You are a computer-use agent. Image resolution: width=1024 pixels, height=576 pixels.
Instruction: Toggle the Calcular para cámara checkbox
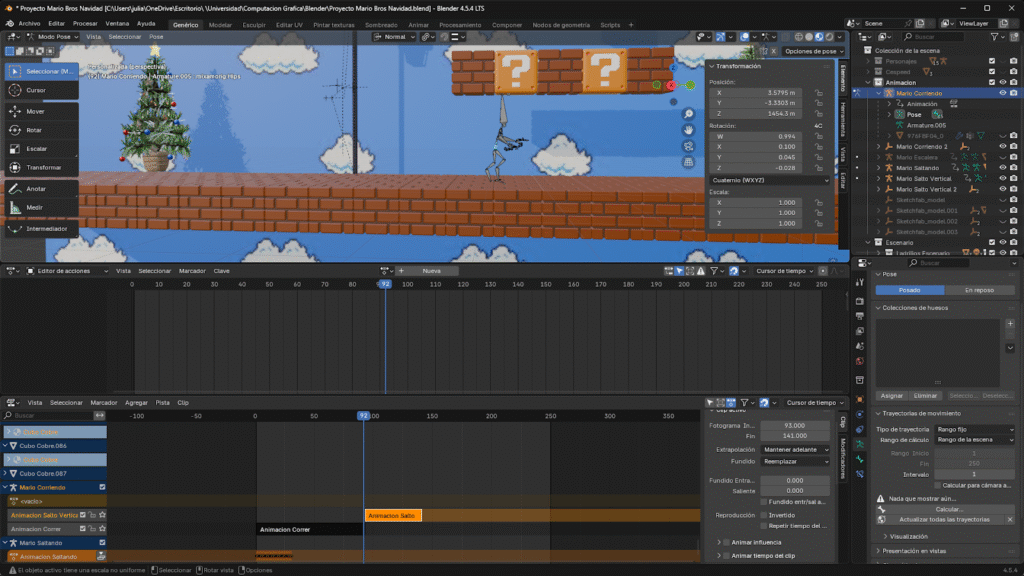pos(935,485)
